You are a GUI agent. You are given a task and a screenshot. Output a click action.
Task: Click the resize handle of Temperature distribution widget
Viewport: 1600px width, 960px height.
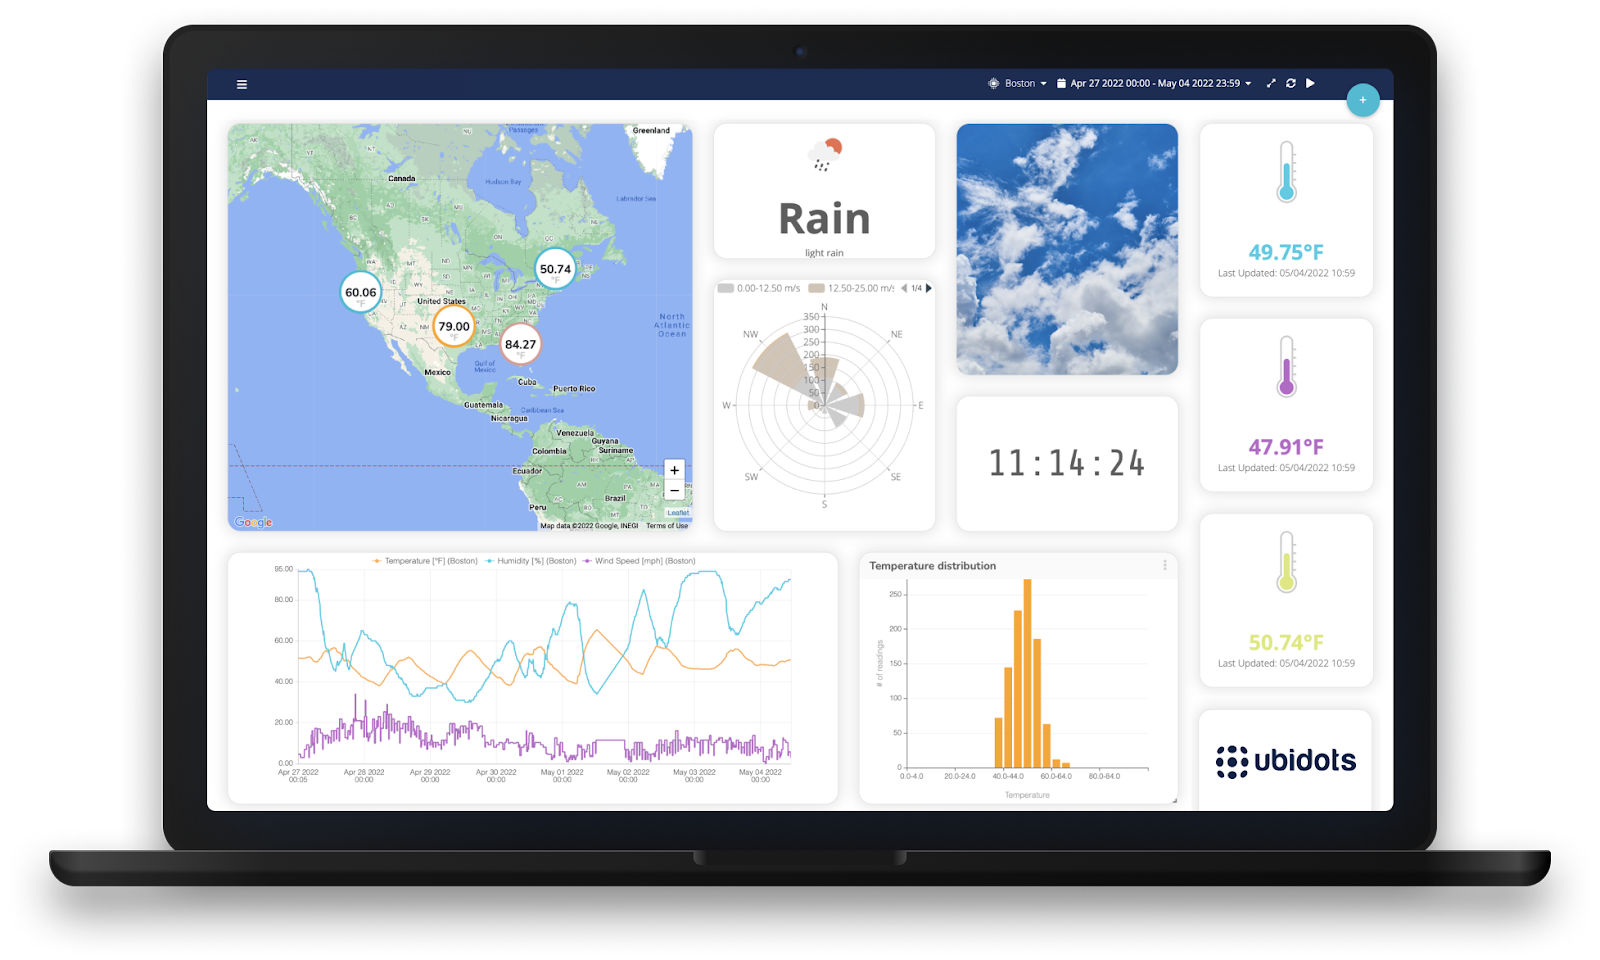pos(1174,800)
